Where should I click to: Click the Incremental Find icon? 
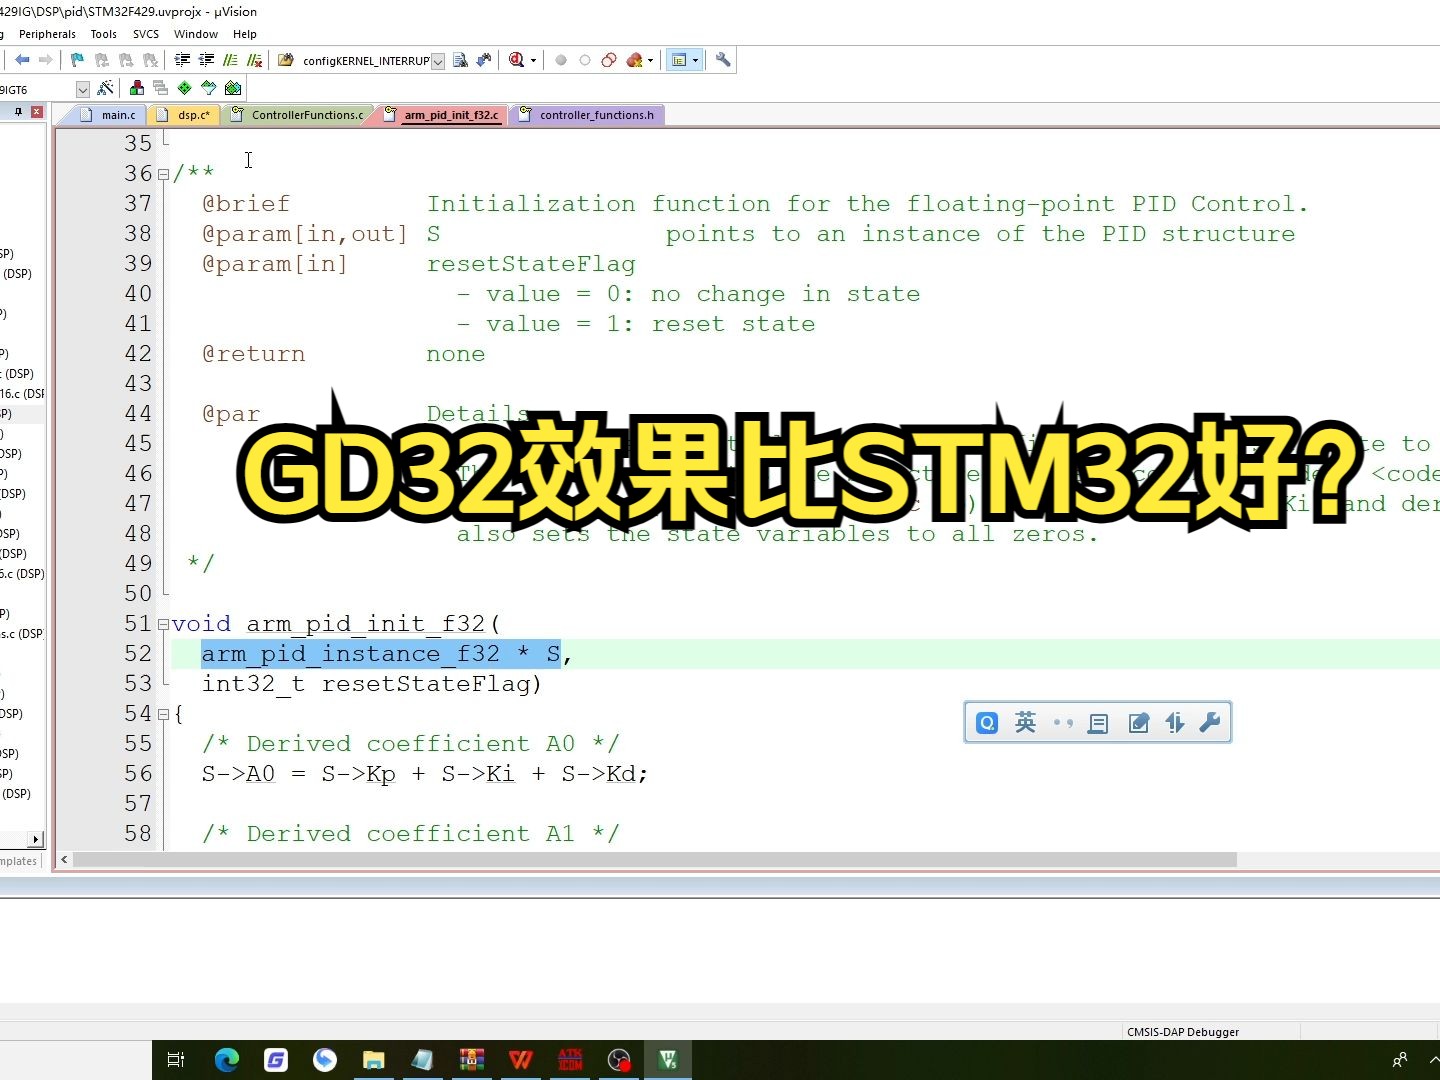click(484, 60)
